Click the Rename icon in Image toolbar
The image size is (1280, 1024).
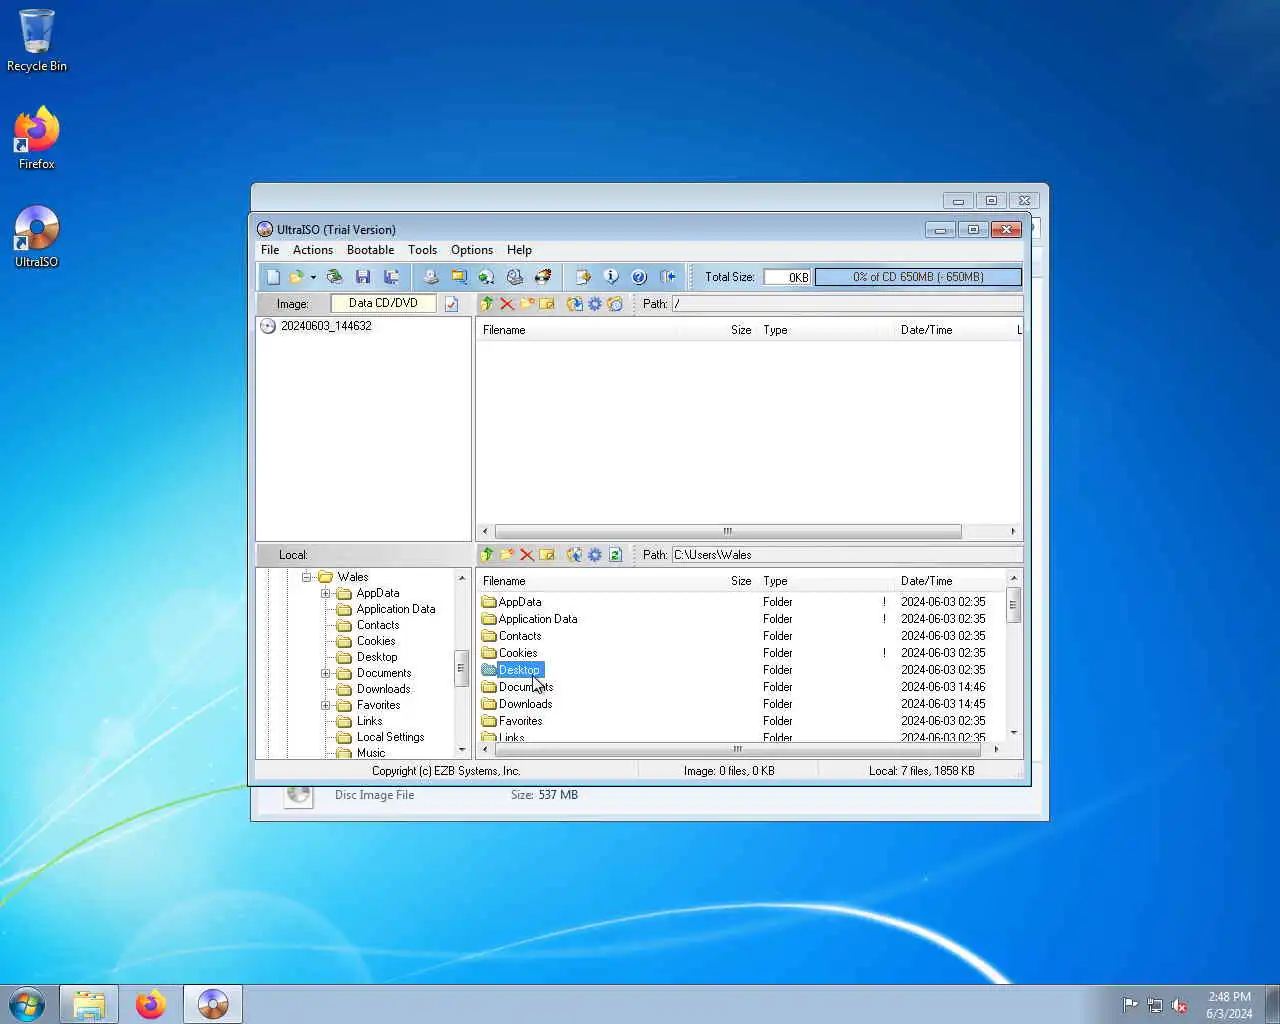547,304
